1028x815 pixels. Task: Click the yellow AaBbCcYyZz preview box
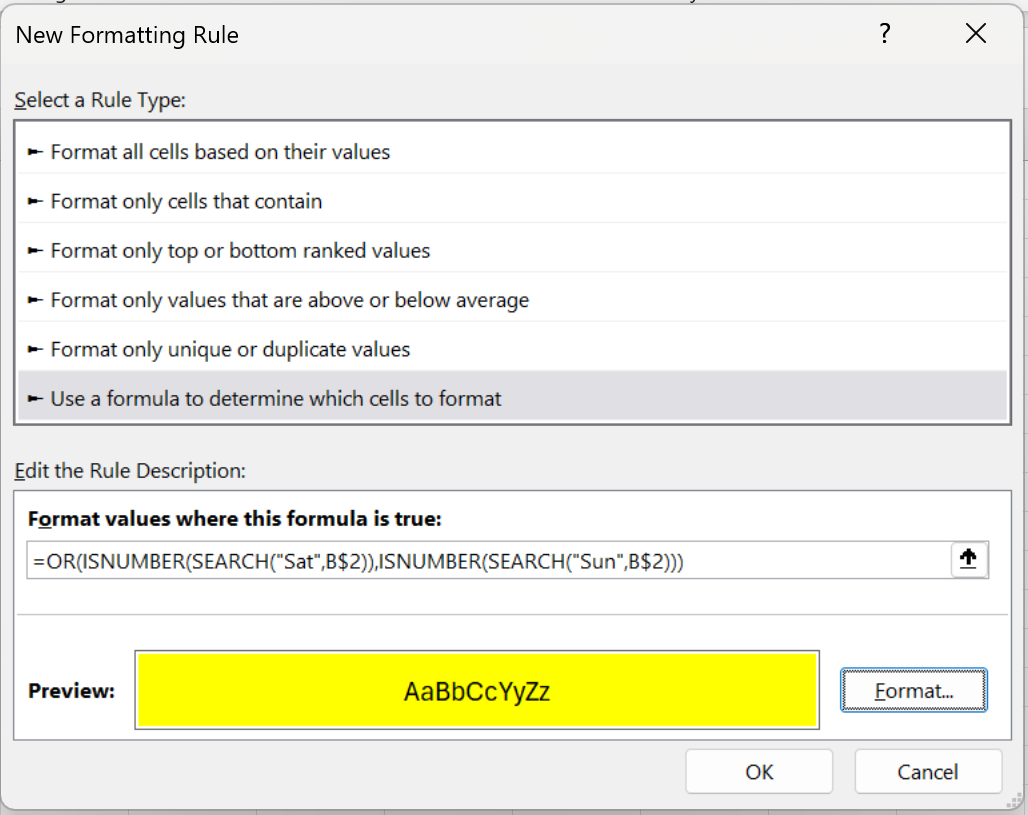477,690
